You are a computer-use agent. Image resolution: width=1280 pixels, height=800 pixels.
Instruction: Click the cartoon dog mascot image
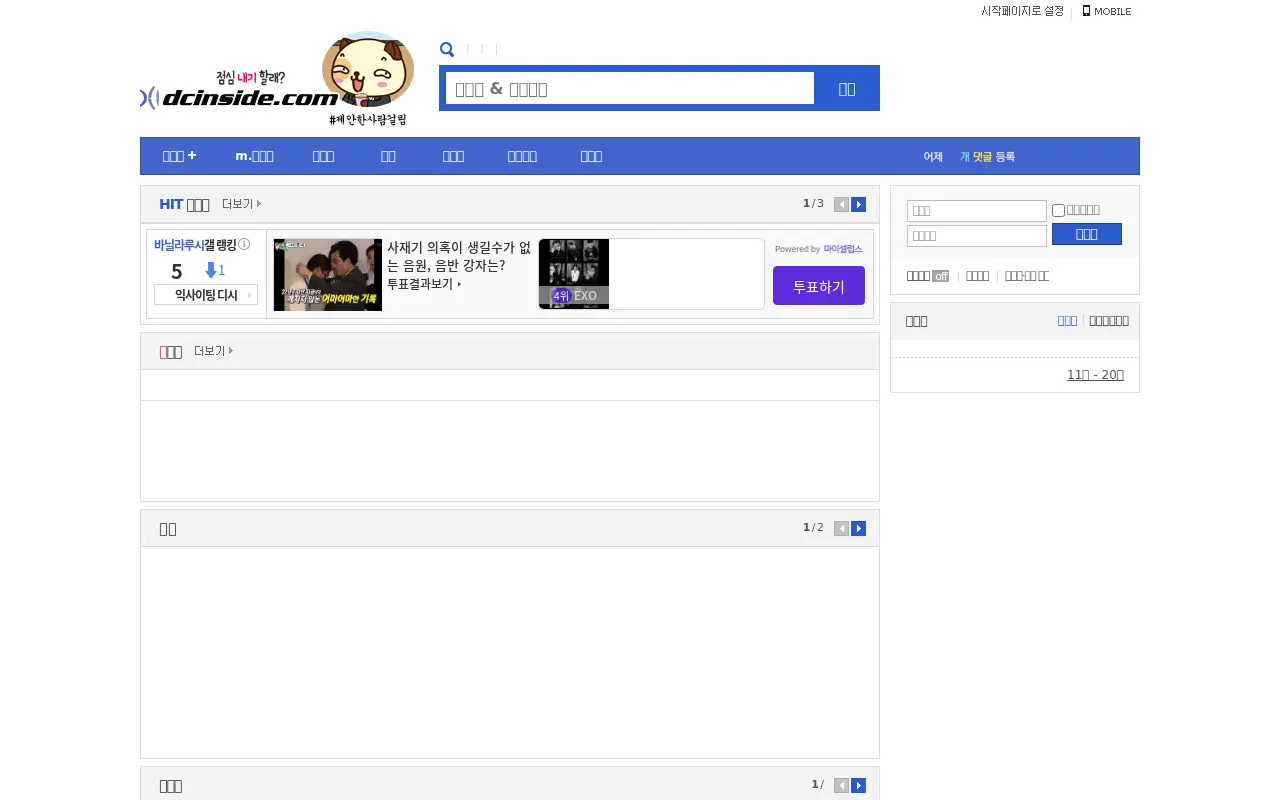coord(368,70)
